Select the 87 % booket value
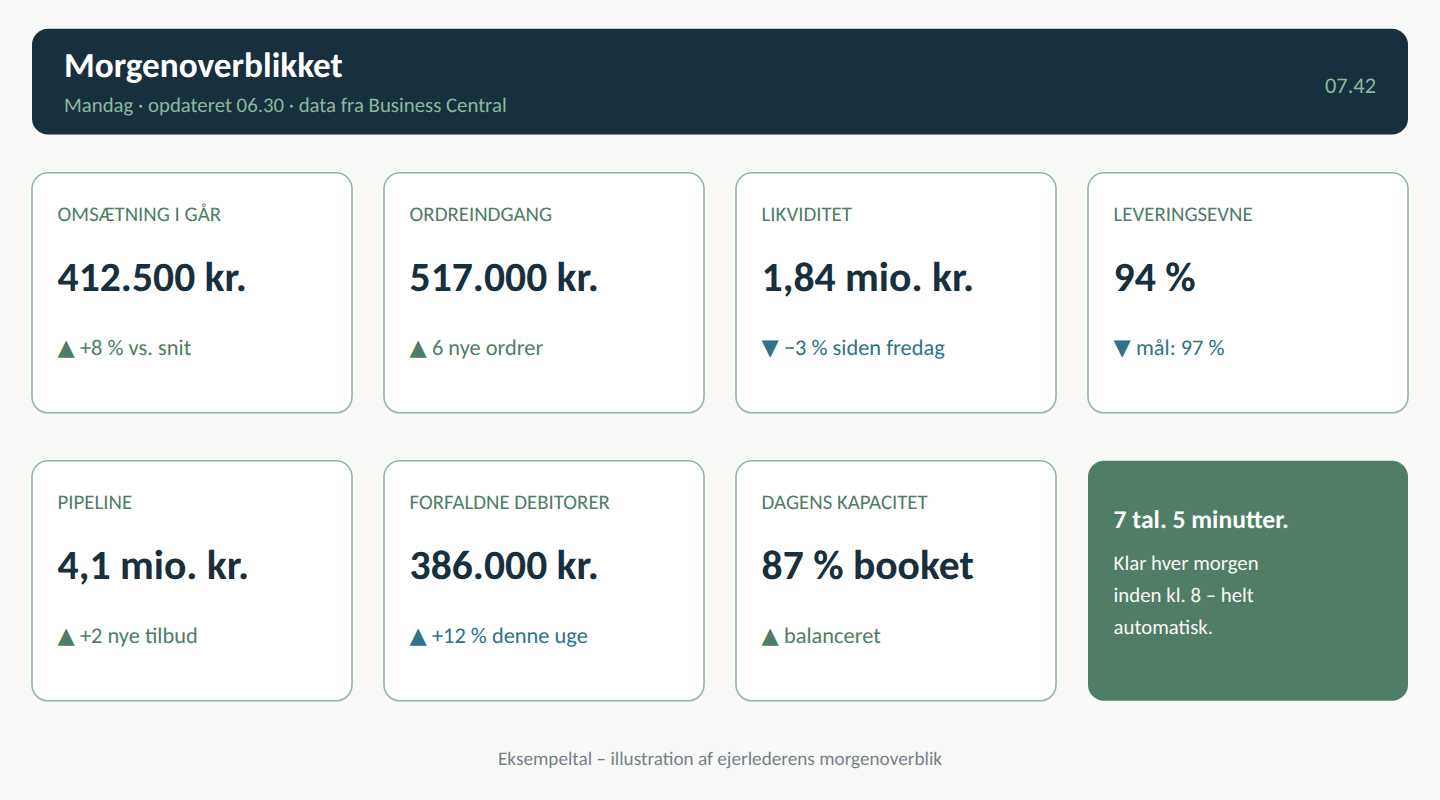Image resolution: width=1440 pixels, height=800 pixels. [867, 566]
